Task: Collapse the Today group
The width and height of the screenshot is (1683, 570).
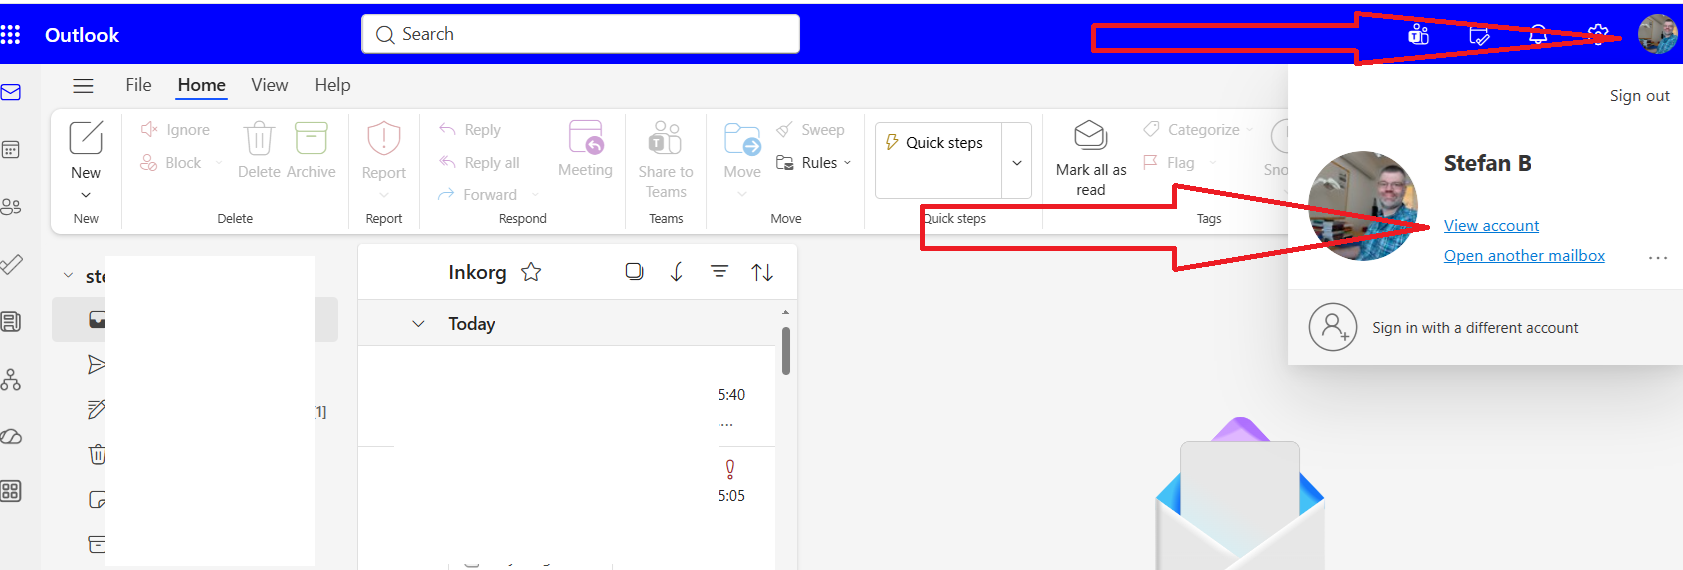Action: click(419, 324)
